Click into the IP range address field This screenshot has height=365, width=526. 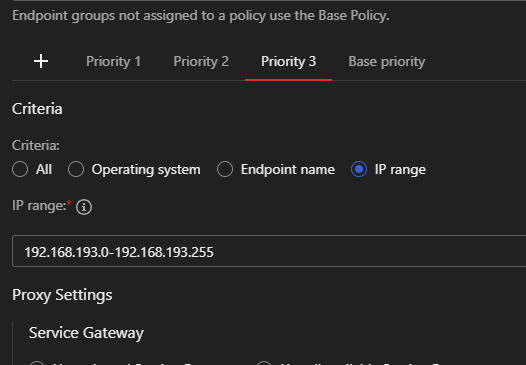point(269,251)
